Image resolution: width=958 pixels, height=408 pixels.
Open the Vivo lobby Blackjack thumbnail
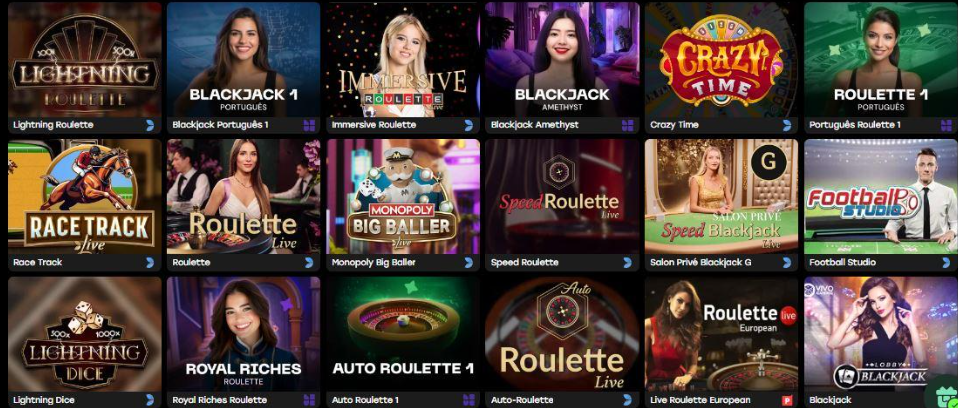(x=880, y=334)
